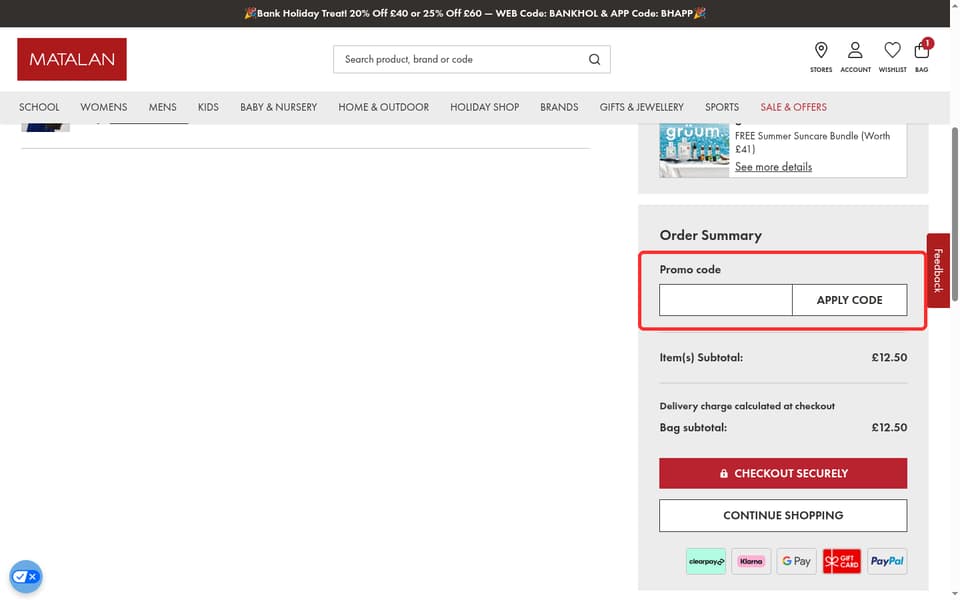The height and width of the screenshot is (600, 960).
Task: Click the Apply Code button
Action: point(850,300)
